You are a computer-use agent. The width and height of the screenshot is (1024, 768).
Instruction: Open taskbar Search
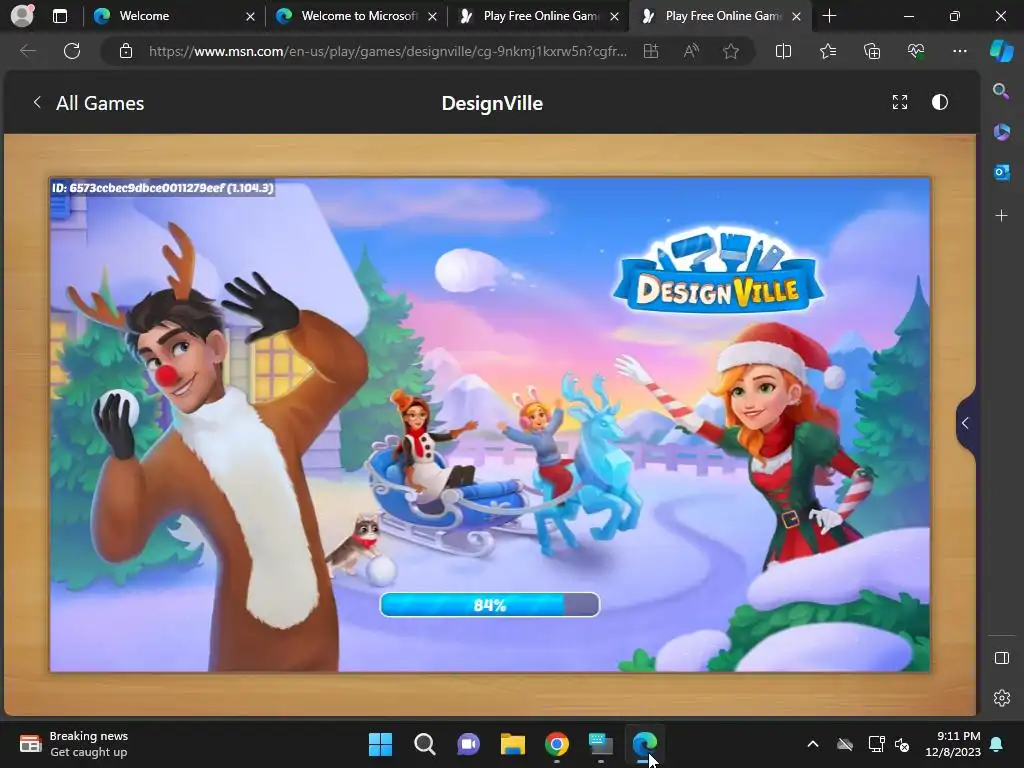424,744
